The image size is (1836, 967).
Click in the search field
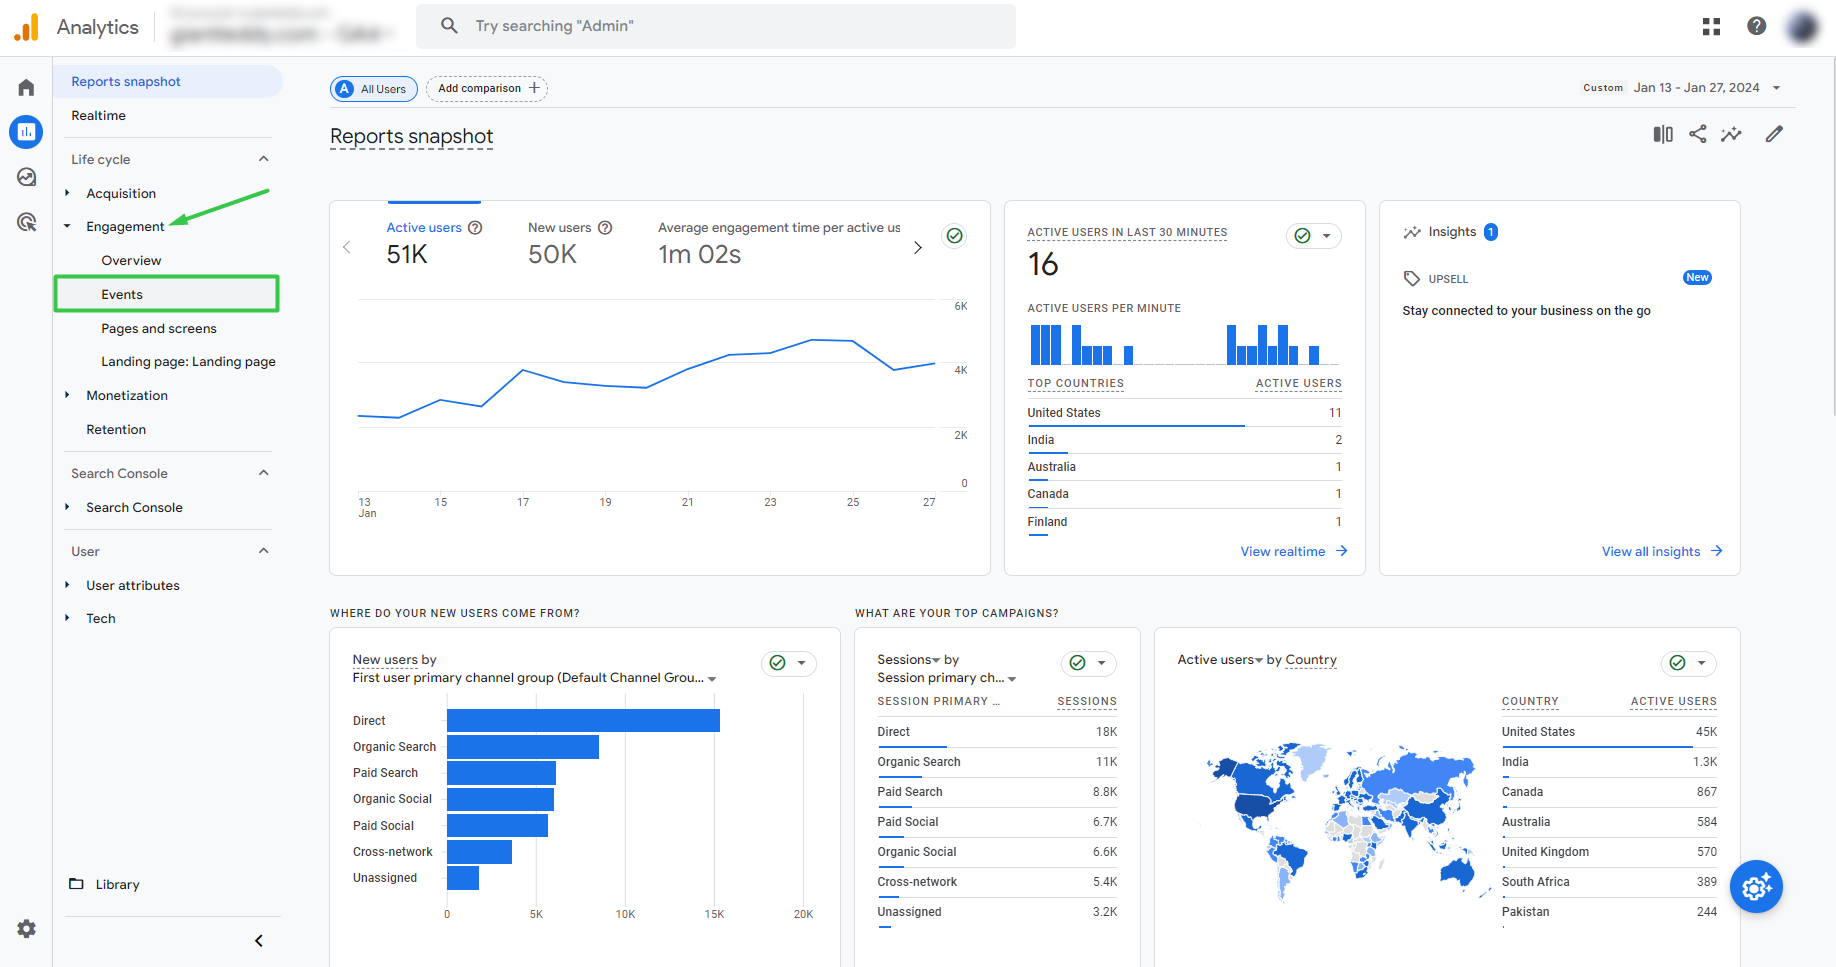coord(716,26)
